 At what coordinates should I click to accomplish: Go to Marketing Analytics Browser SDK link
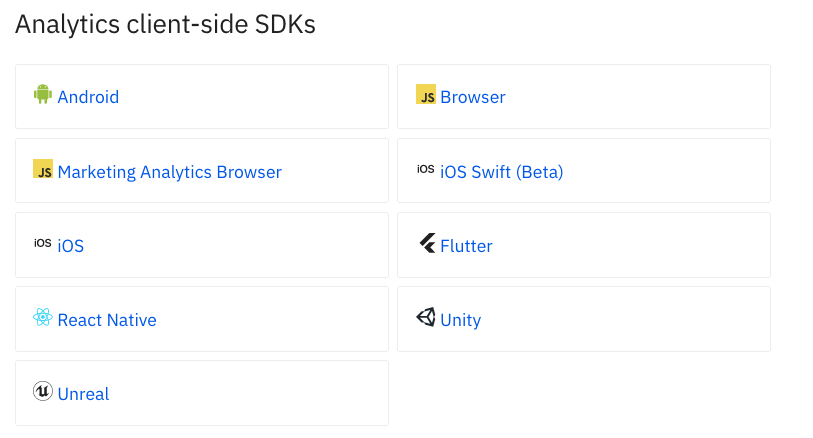[170, 172]
